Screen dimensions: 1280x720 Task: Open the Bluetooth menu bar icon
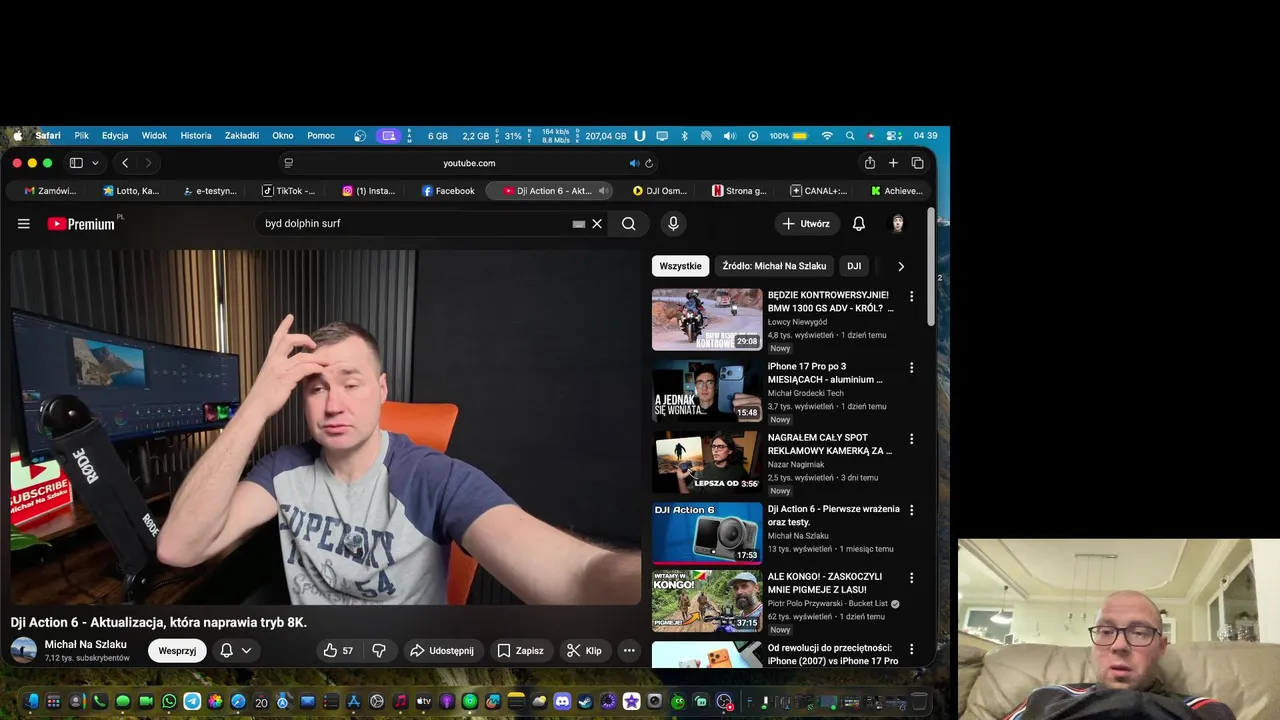pyautogui.click(x=685, y=136)
